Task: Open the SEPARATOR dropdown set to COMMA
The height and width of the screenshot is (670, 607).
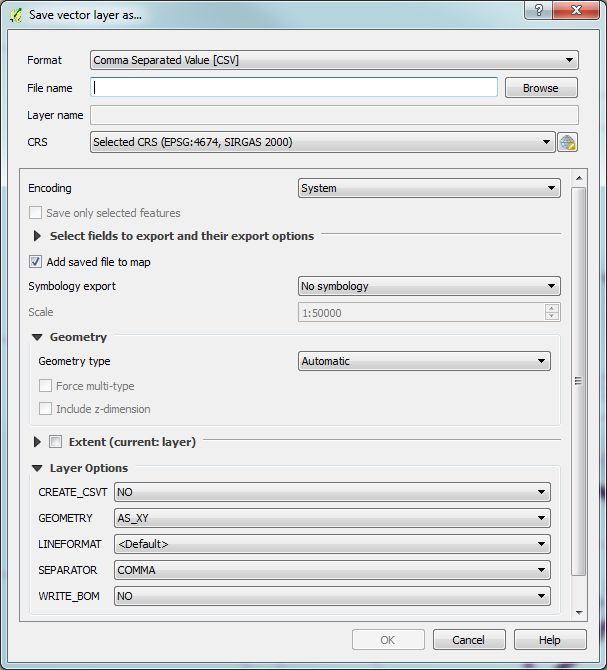Action: click(x=332, y=570)
